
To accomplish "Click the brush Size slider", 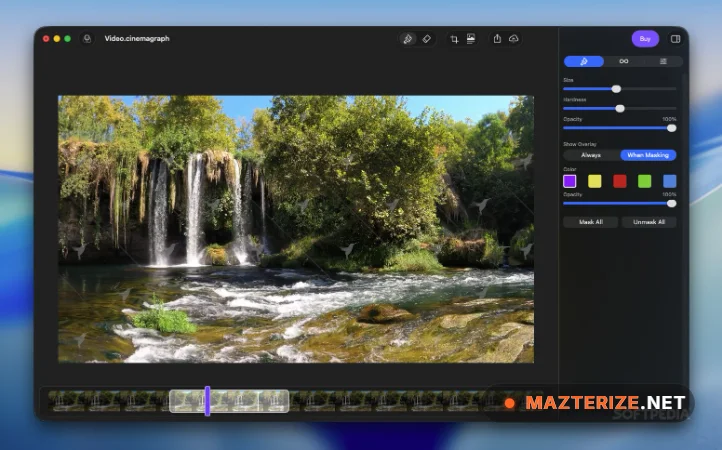I will coord(620,89).
